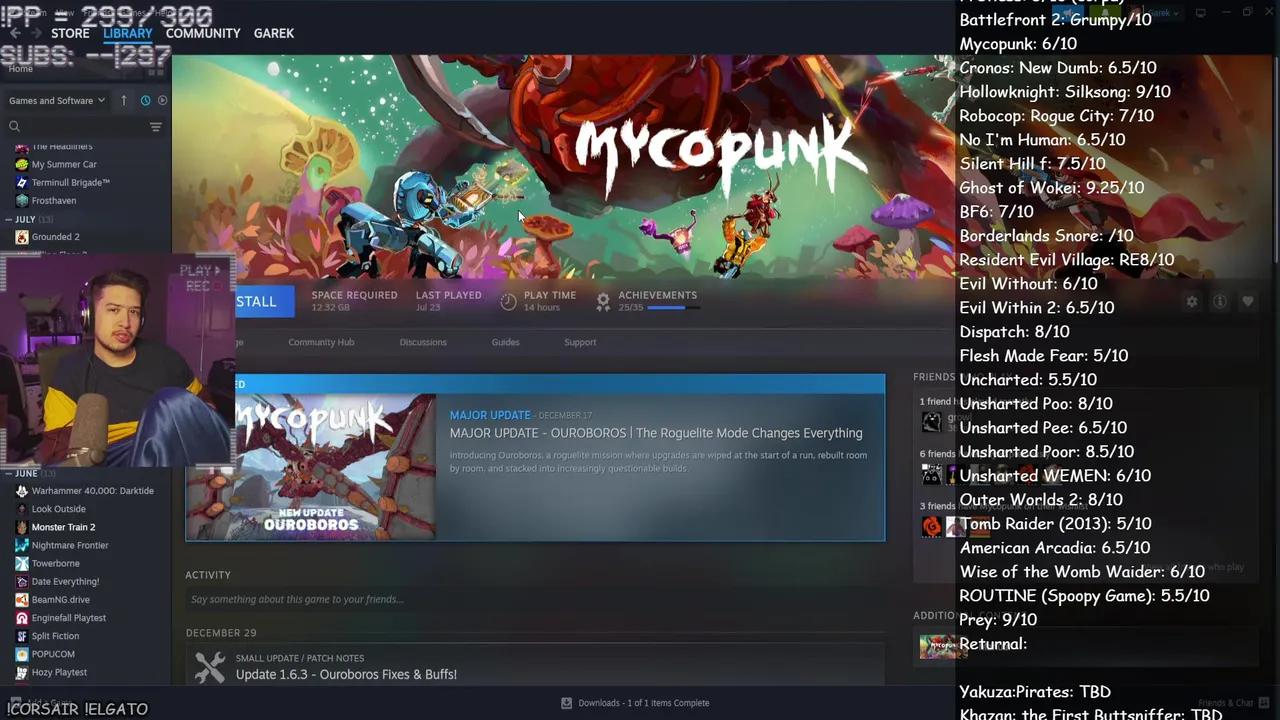Screen dimensions: 1280x720
Task: Open Downloads 1 of 1 Items Complete
Action: [x=644, y=703]
